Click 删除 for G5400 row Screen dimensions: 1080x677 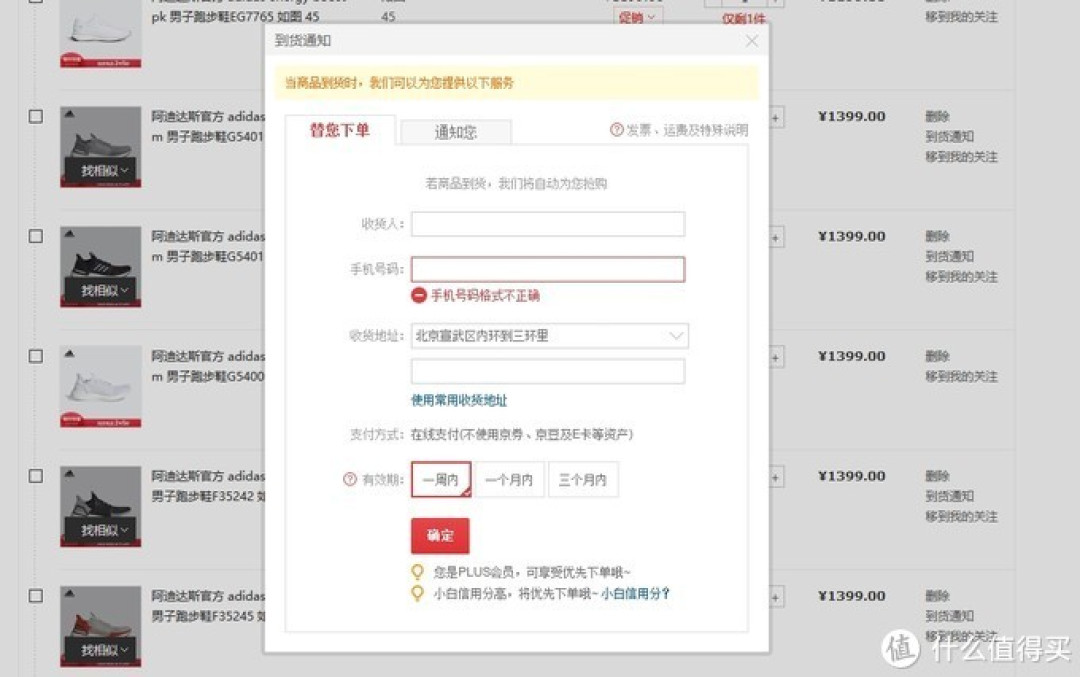[x=937, y=356]
